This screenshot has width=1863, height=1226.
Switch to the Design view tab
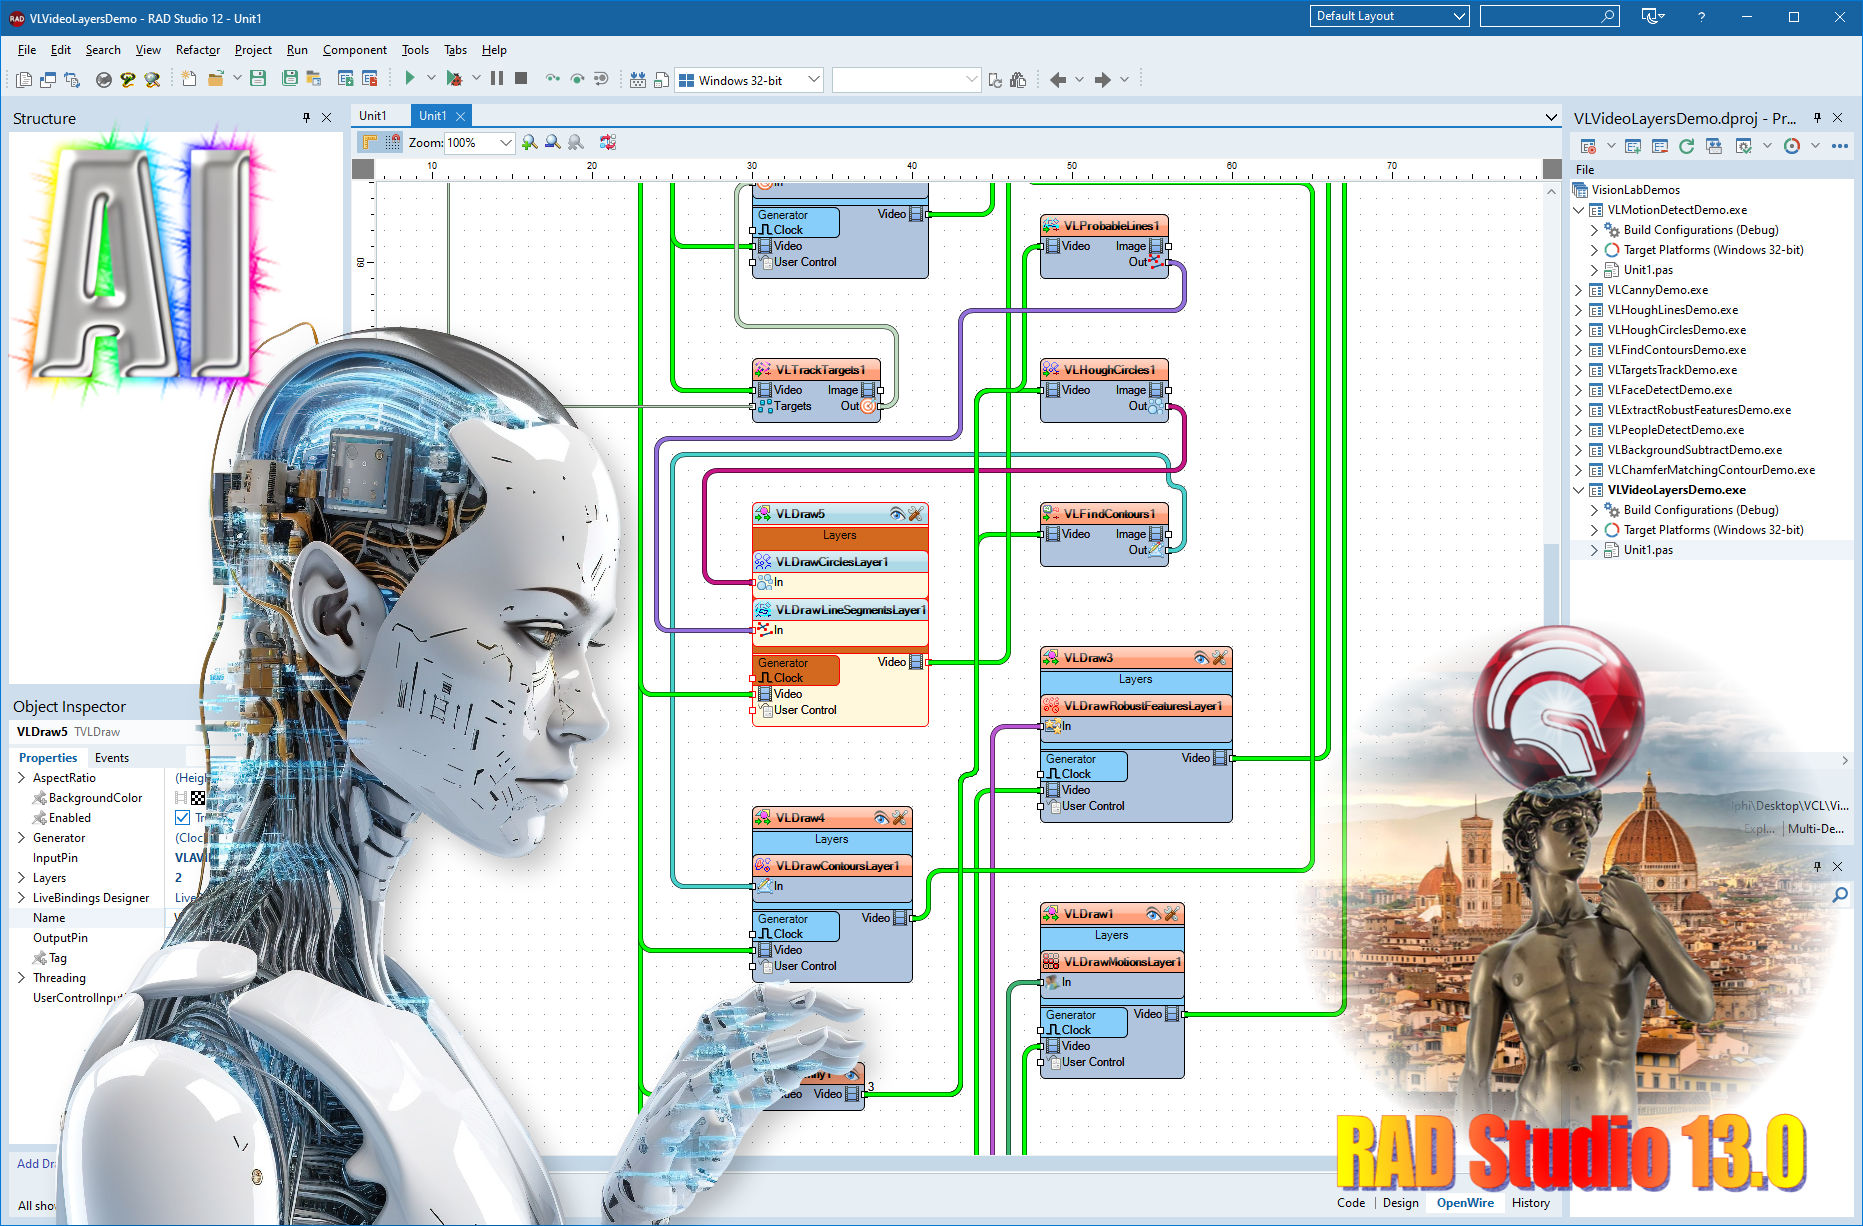click(x=1400, y=1203)
